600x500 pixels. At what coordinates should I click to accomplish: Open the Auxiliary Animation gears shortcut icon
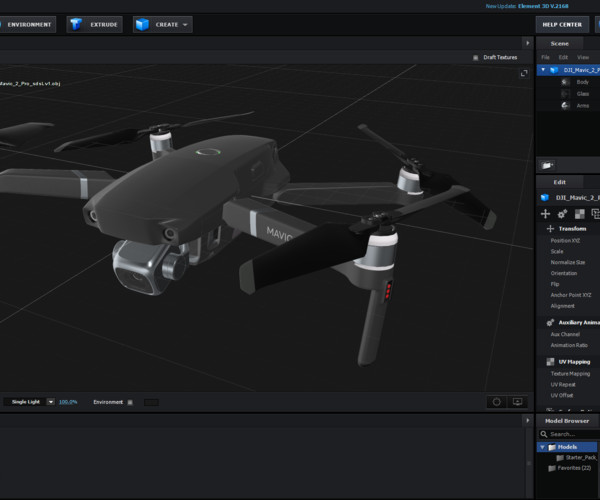click(x=562, y=214)
